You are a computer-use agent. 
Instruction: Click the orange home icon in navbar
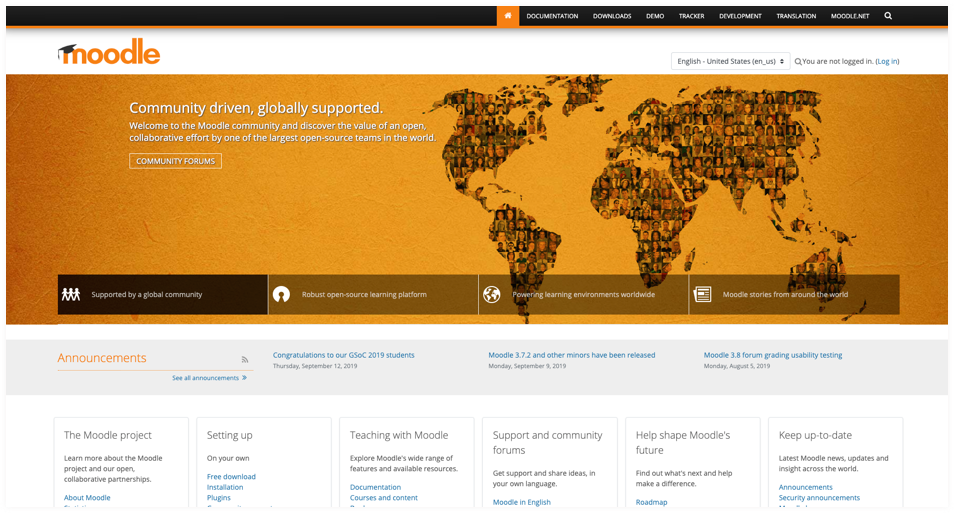[508, 16]
